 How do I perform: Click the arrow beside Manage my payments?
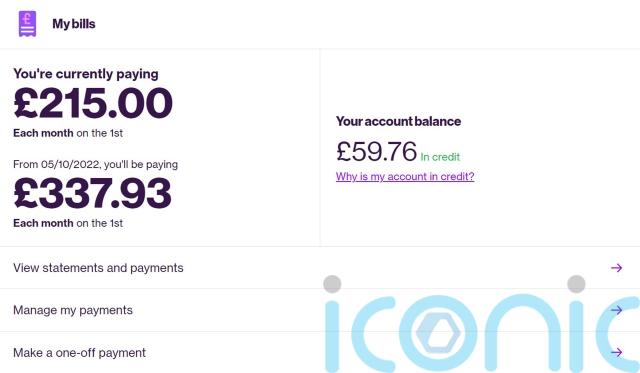[x=616, y=310]
